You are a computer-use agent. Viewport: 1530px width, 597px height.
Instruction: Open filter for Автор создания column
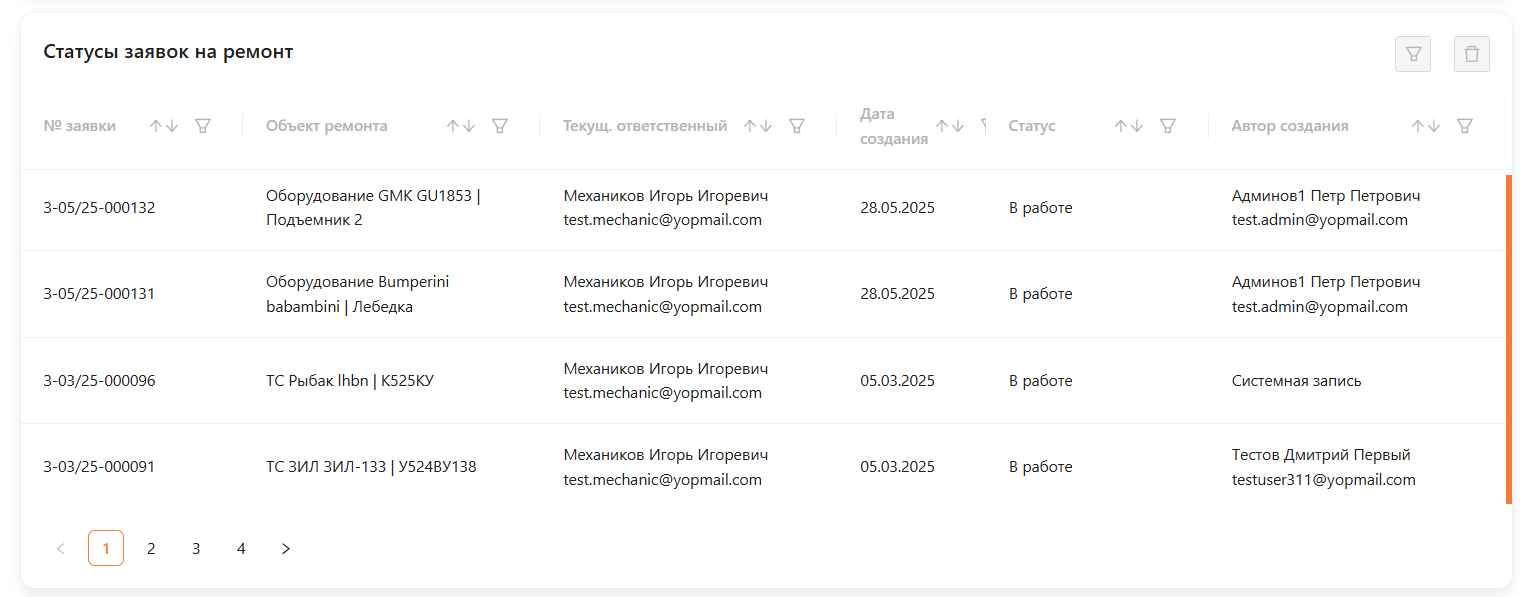pyautogui.click(x=1464, y=126)
